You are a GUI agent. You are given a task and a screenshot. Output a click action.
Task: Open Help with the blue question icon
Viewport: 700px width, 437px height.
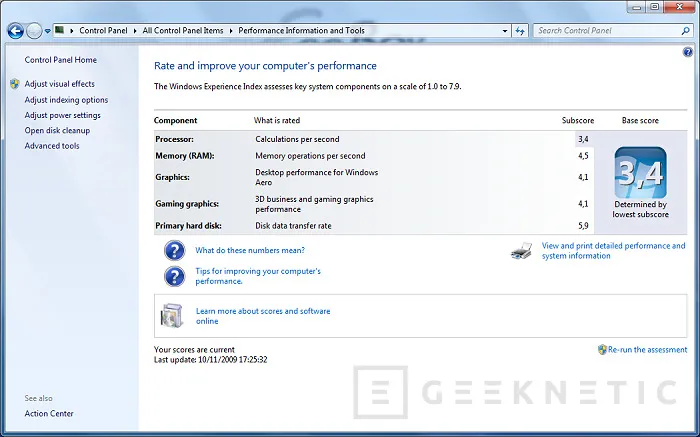pyautogui.click(x=688, y=52)
